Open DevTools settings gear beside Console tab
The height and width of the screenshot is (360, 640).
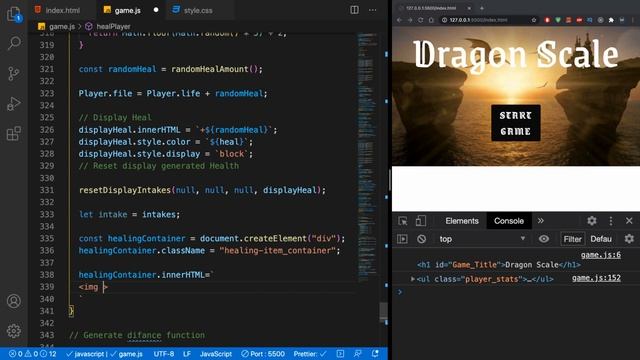point(592,221)
